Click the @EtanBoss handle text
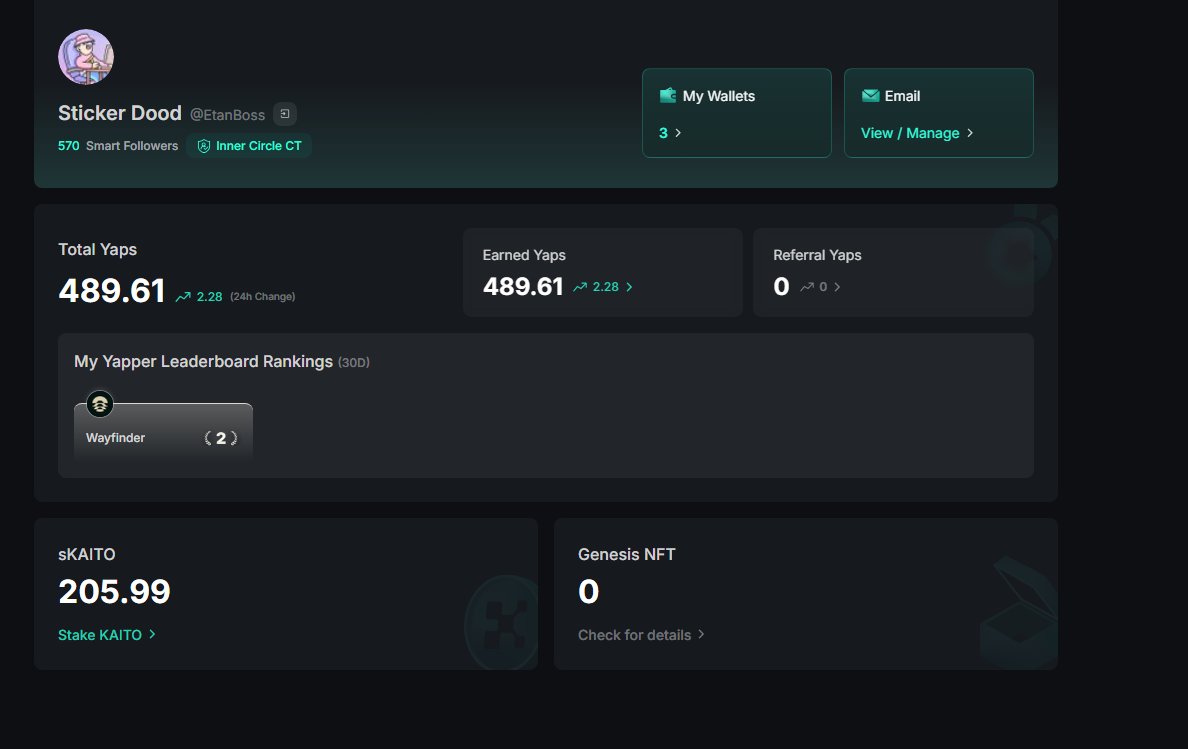Screen dimensions: 1188x749 coord(227,115)
